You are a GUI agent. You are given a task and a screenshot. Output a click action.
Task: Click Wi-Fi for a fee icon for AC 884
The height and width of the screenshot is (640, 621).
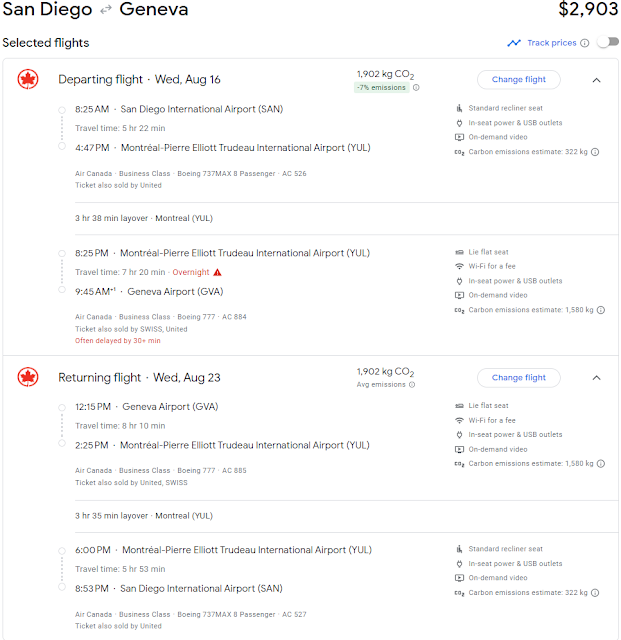459,266
